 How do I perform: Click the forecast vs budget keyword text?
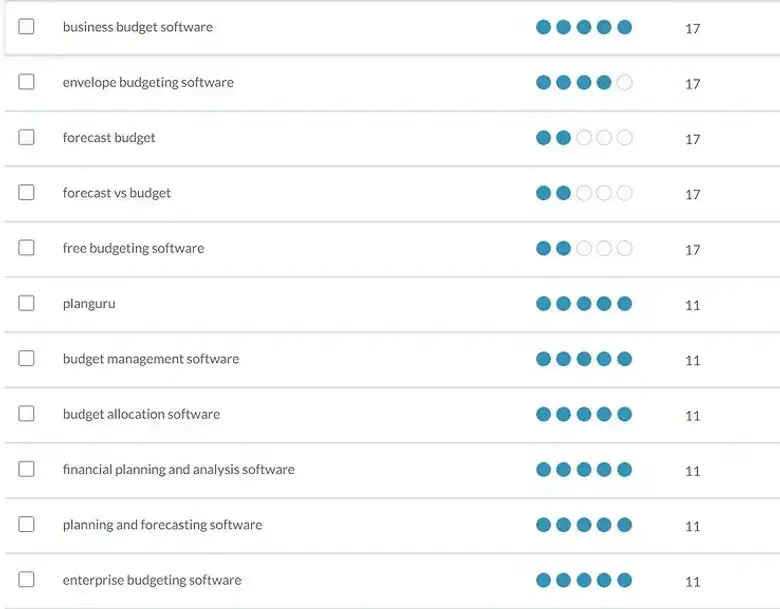(117, 193)
